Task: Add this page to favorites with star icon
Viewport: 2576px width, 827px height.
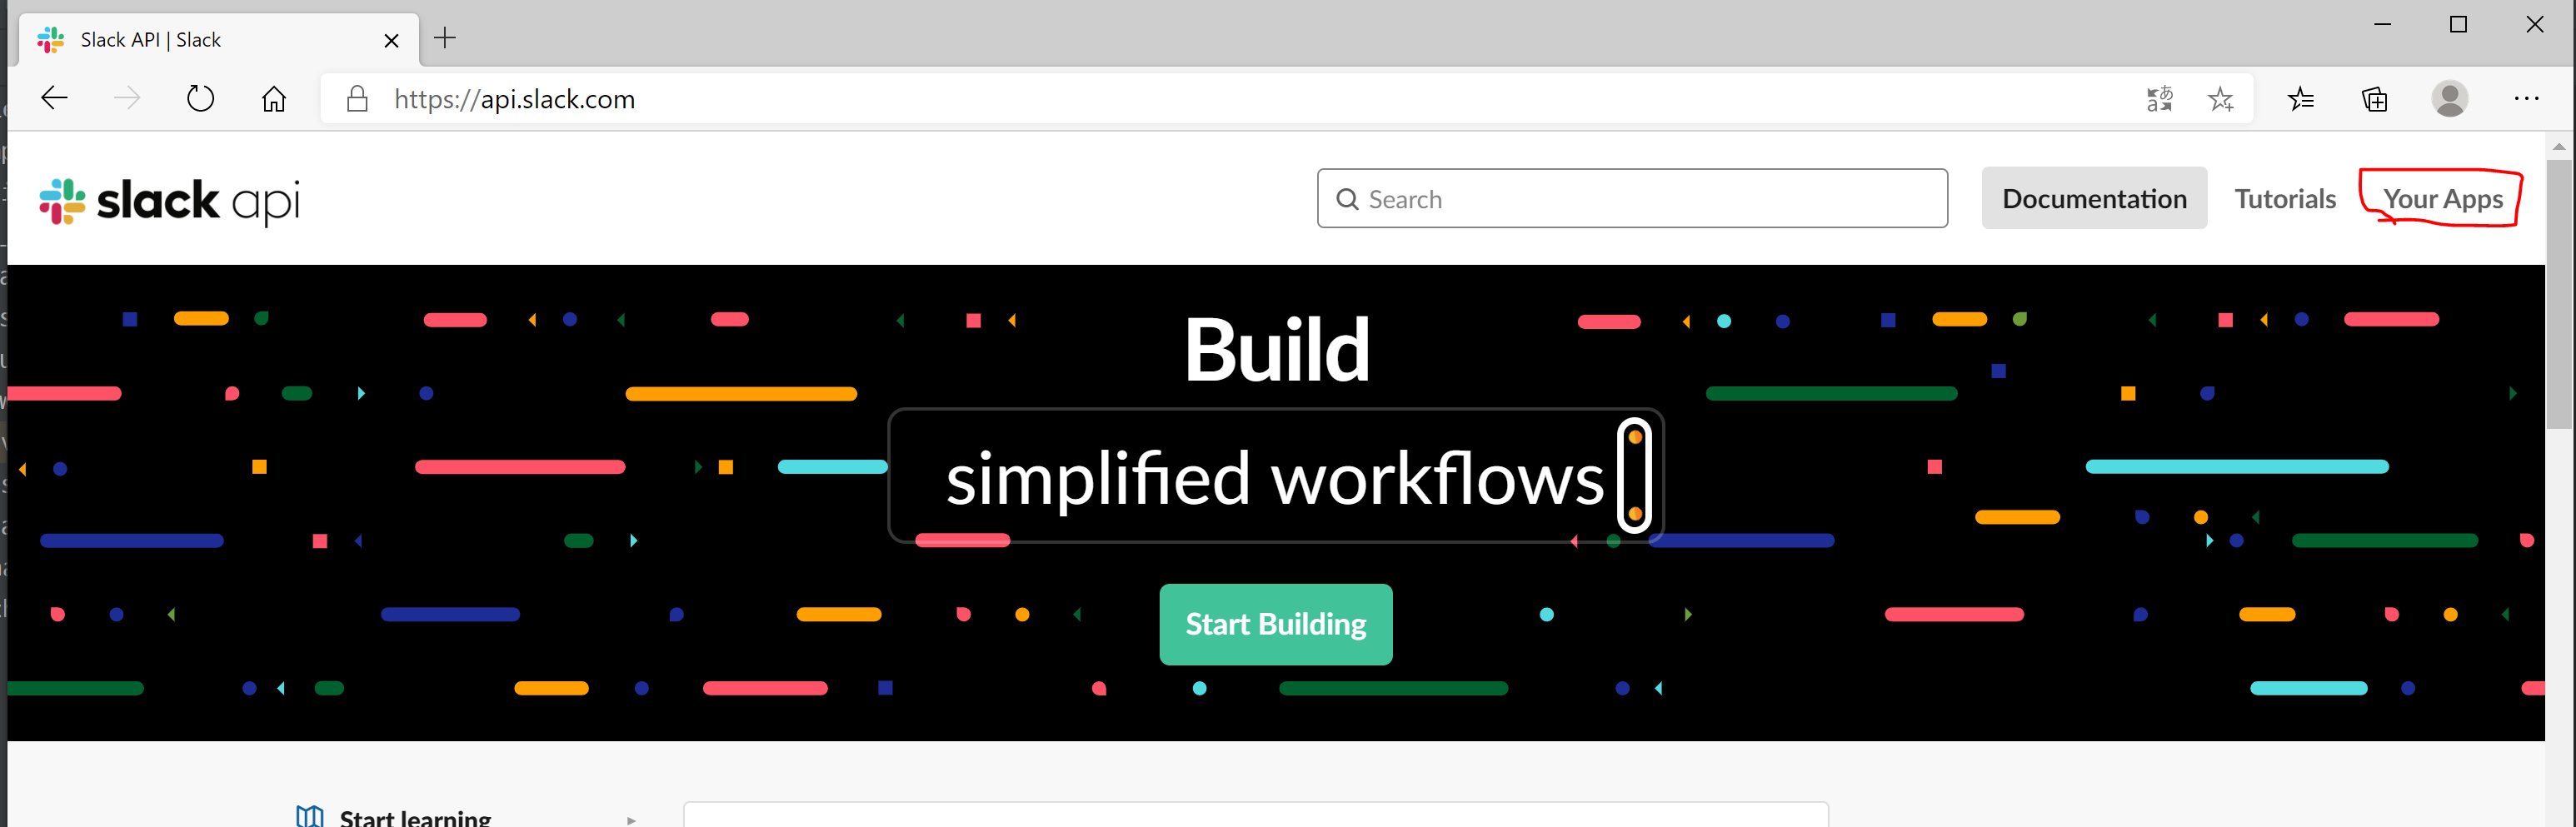Action: (2220, 98)
